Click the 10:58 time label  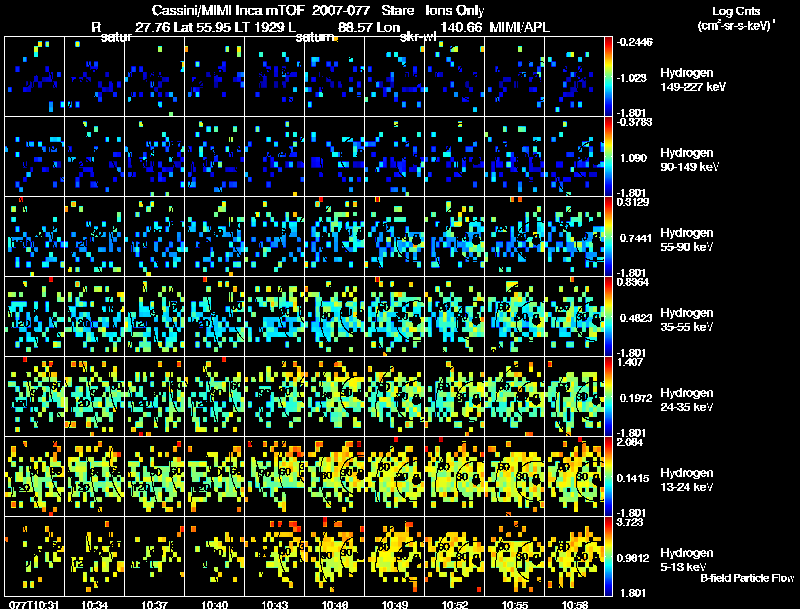pyautogui.click(x=575, y=604)
